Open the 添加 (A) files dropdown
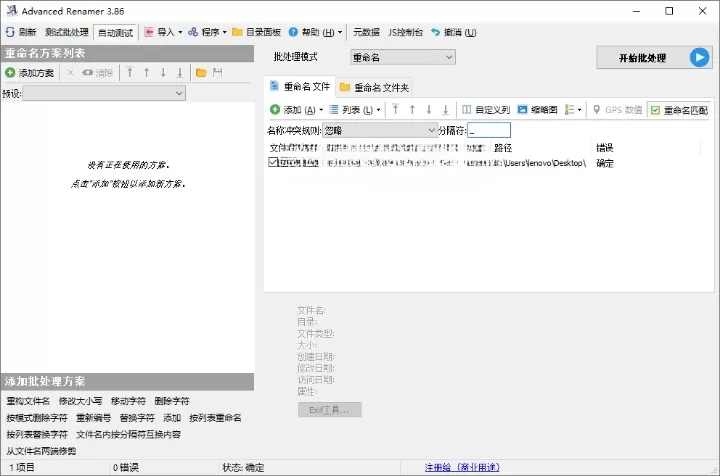 coord(296,110)
